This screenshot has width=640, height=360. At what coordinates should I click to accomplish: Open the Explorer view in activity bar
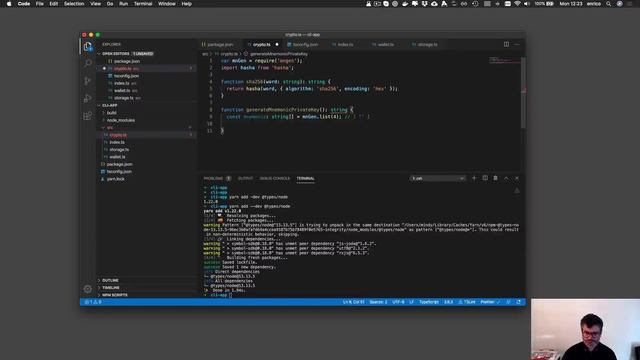tap(87, 46)
